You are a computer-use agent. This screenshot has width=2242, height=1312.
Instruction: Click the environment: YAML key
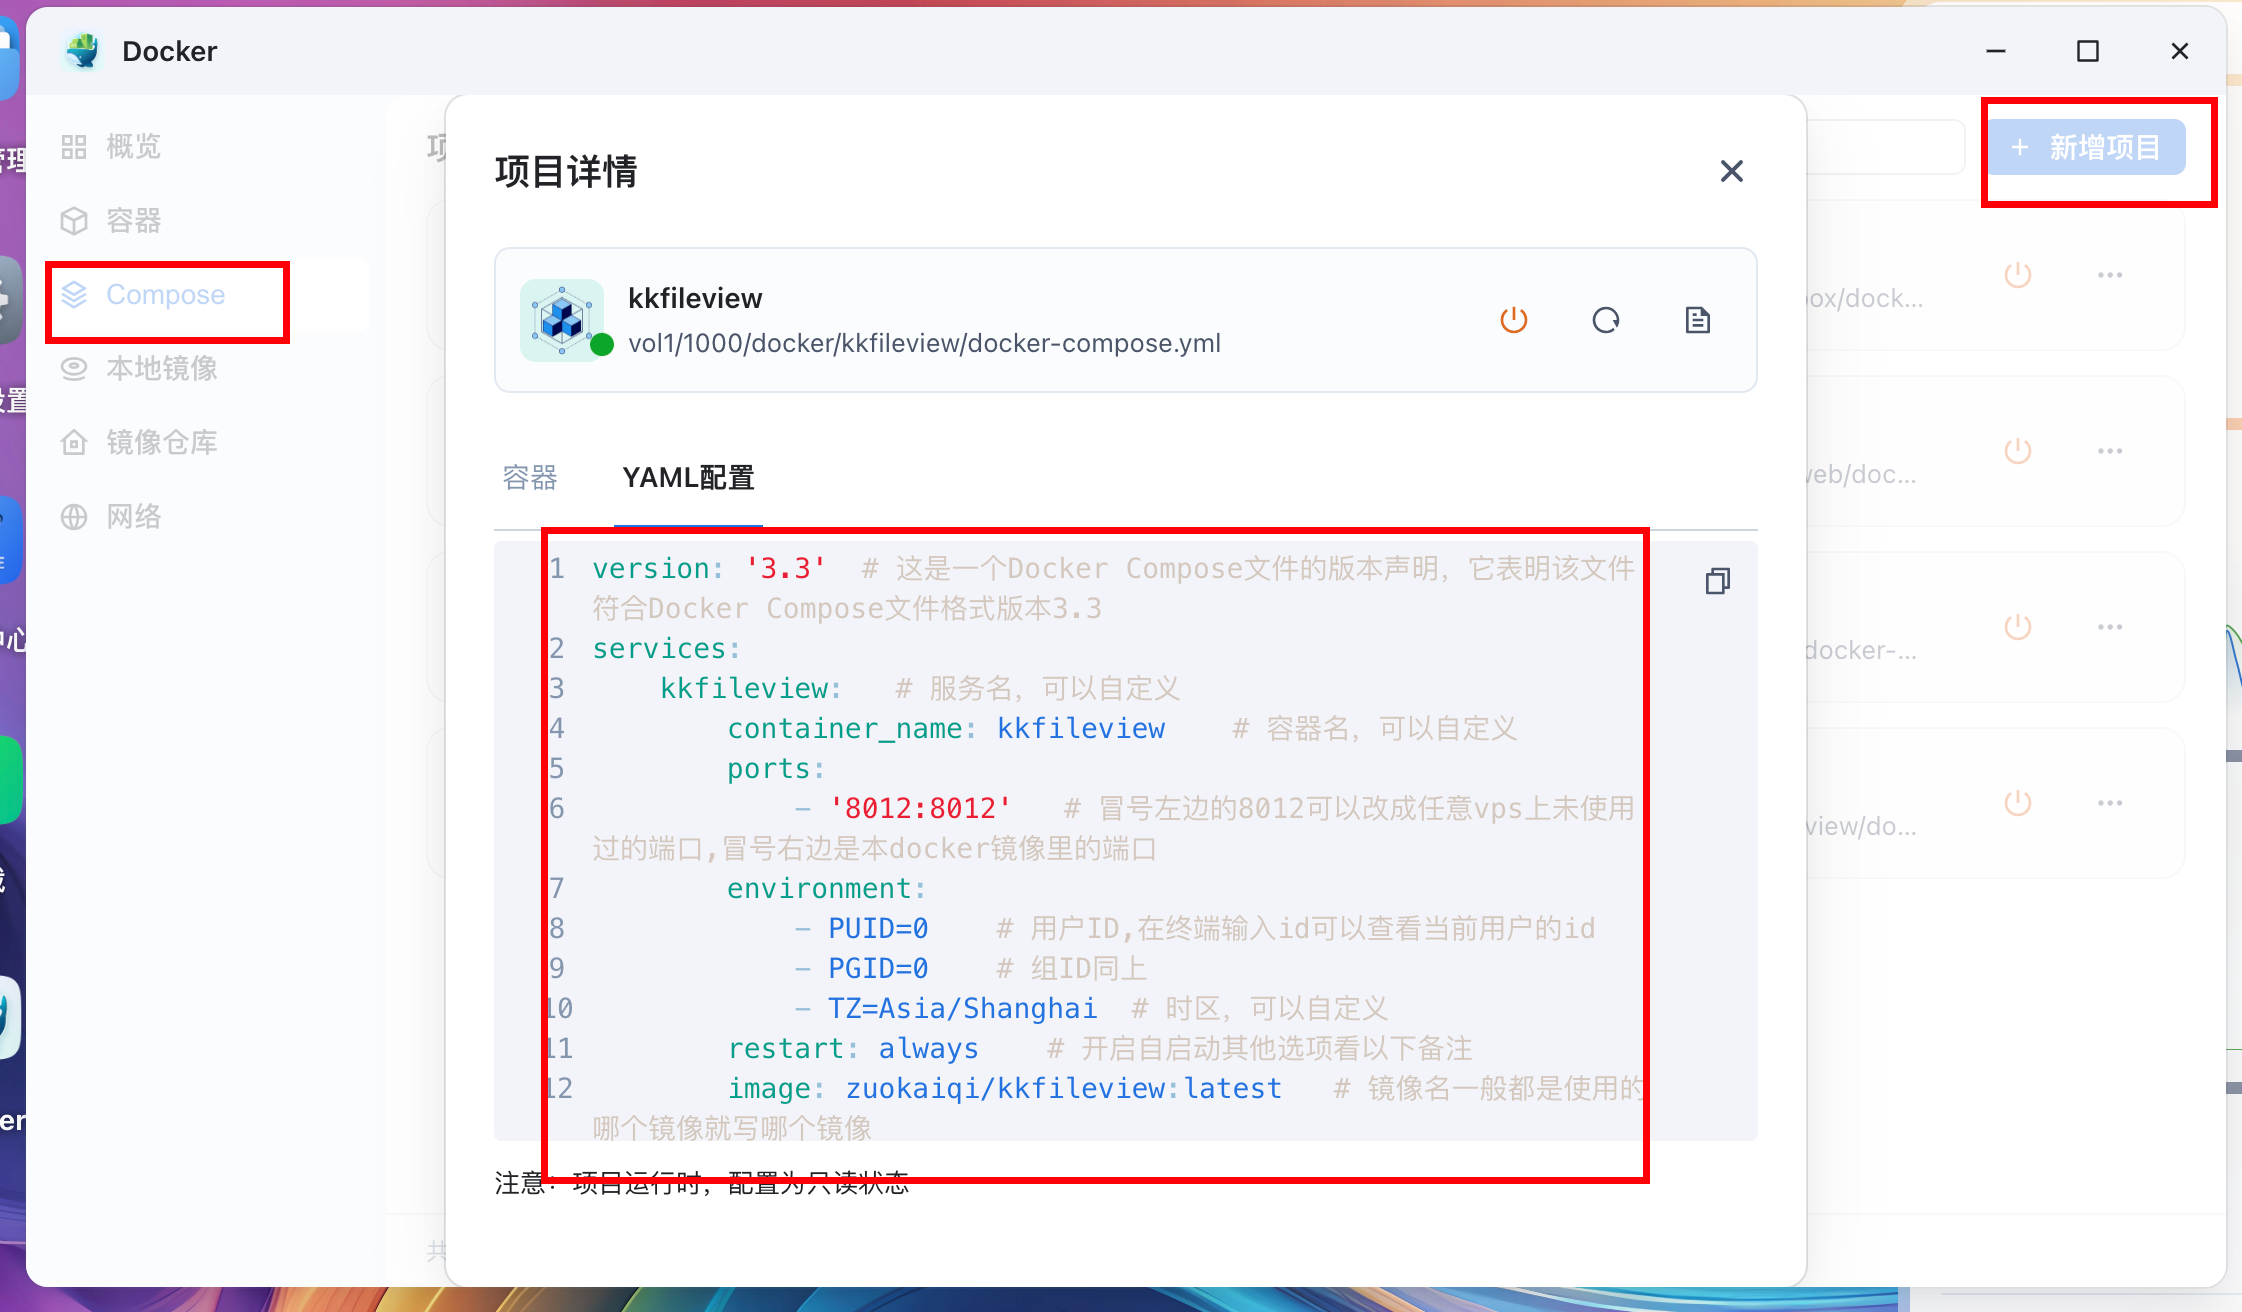pyautogui.click(x=826, y=888)
